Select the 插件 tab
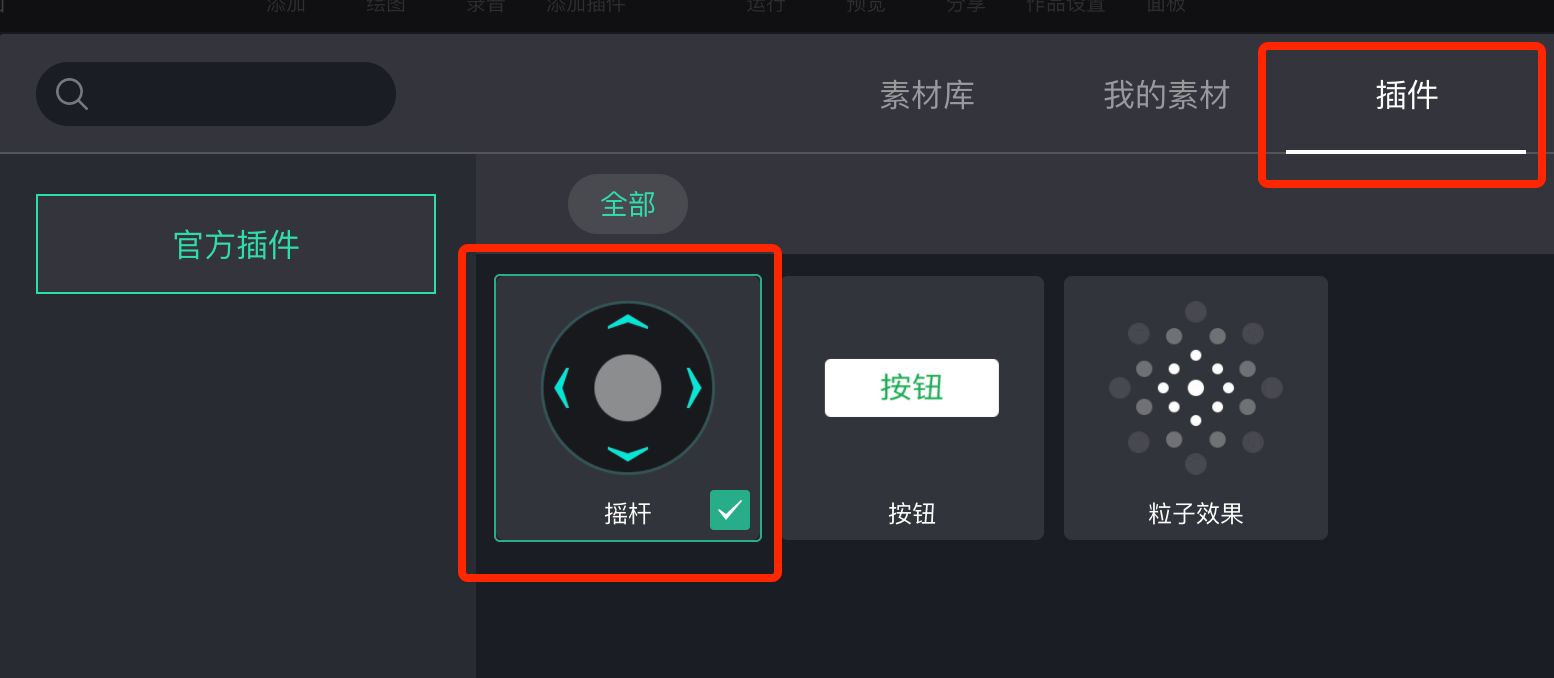 (x=1406, y=95)
